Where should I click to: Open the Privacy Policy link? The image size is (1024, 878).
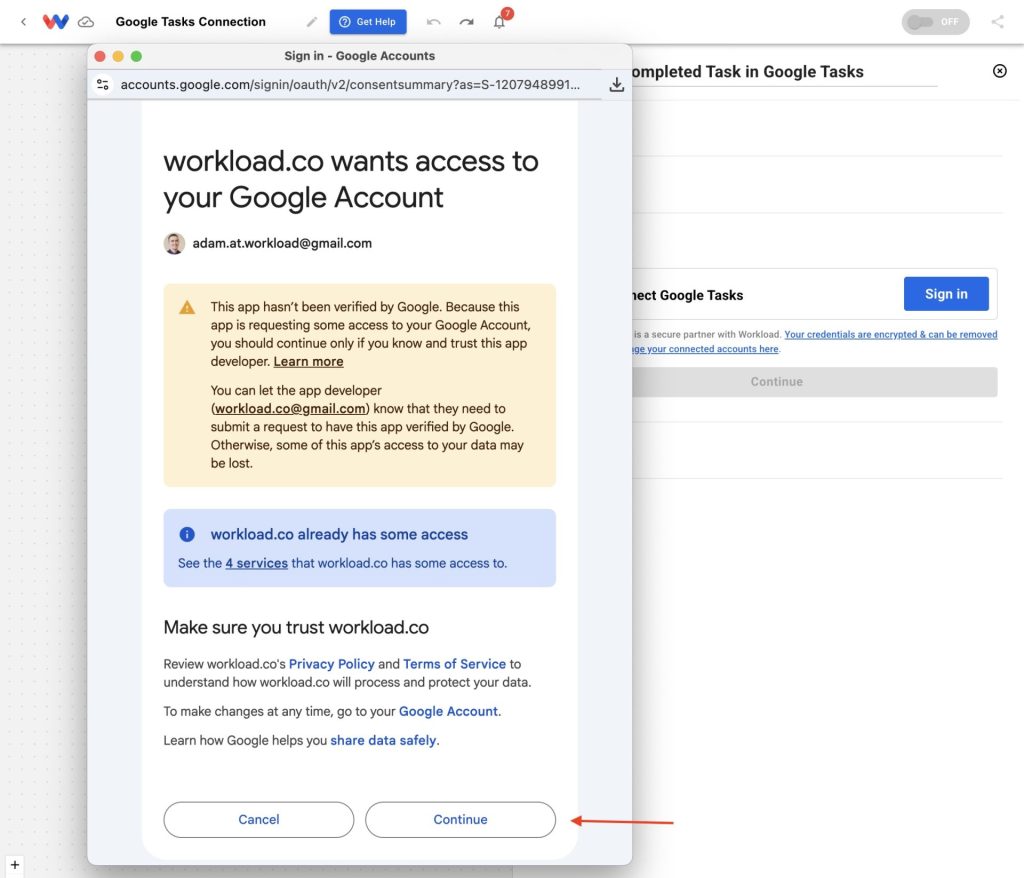click(332, 664)
